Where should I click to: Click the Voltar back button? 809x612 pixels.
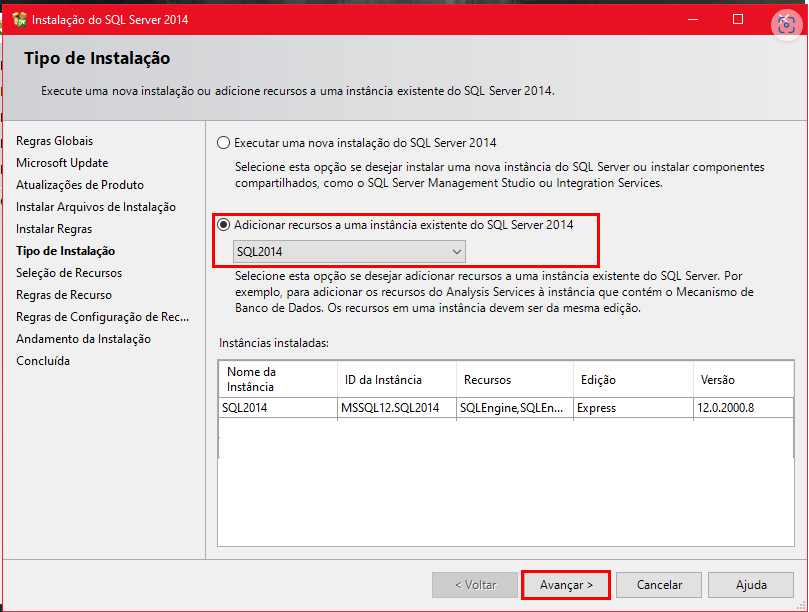(475, 585)
